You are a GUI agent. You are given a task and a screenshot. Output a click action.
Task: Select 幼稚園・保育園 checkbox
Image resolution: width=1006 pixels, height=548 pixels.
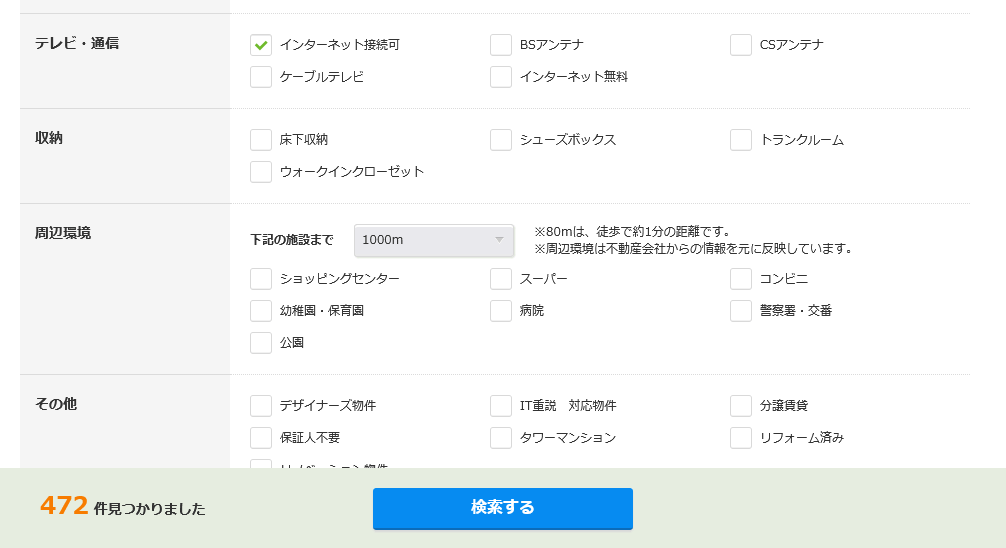pos(261,311)
